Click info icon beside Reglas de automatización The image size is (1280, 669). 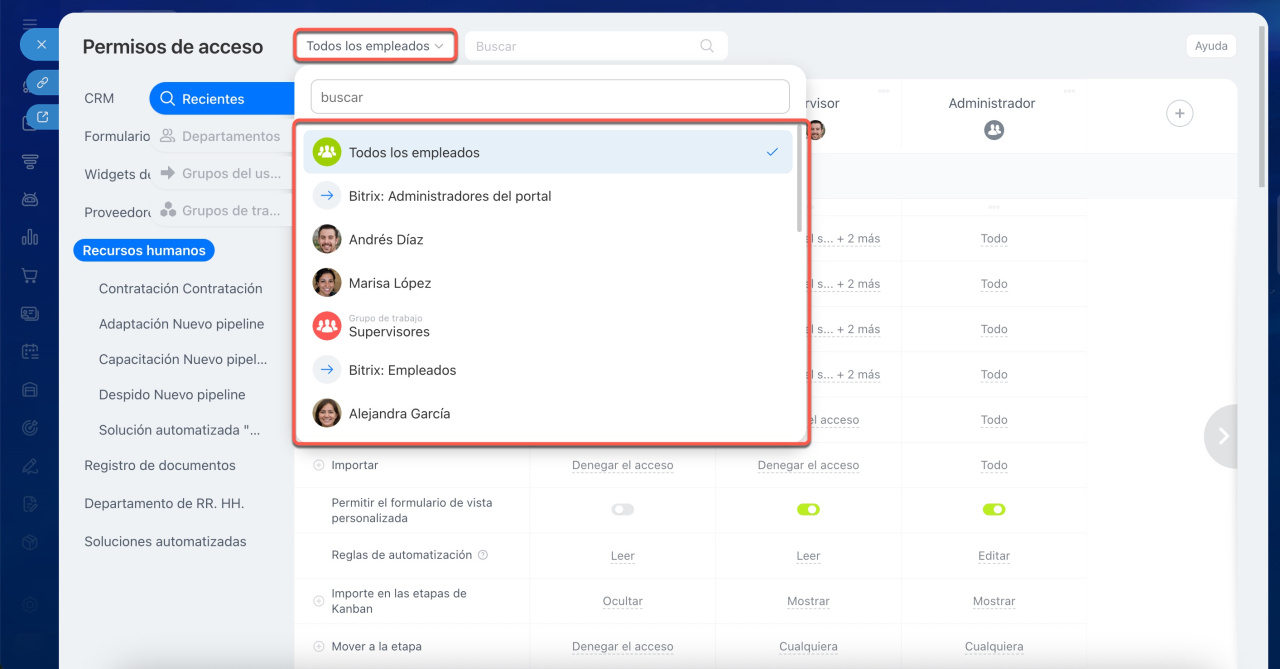pos(483,555)
